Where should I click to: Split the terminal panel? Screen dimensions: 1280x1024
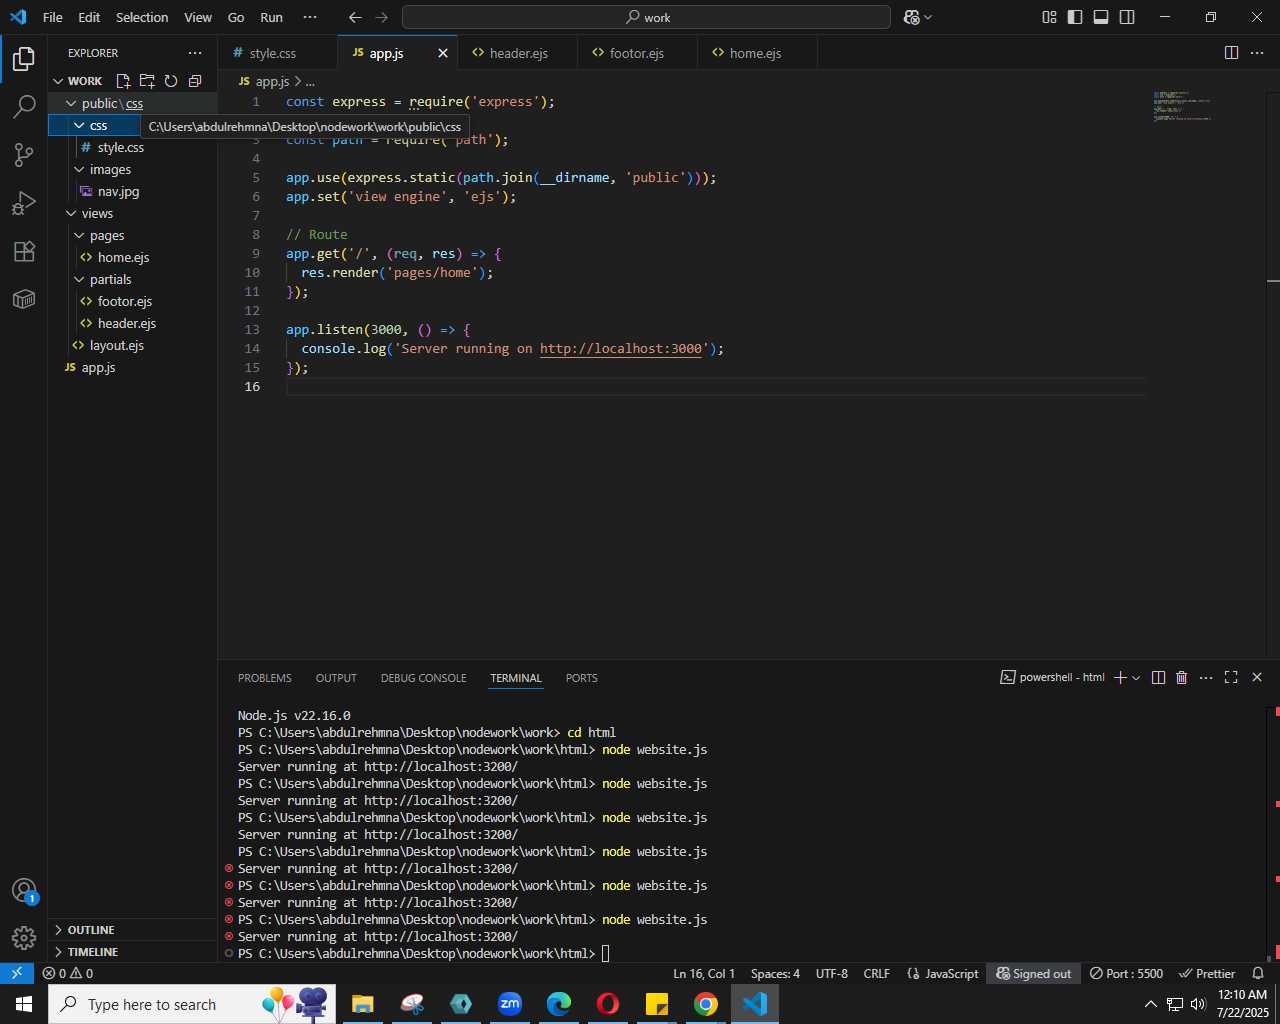(x=1158, y=678)
